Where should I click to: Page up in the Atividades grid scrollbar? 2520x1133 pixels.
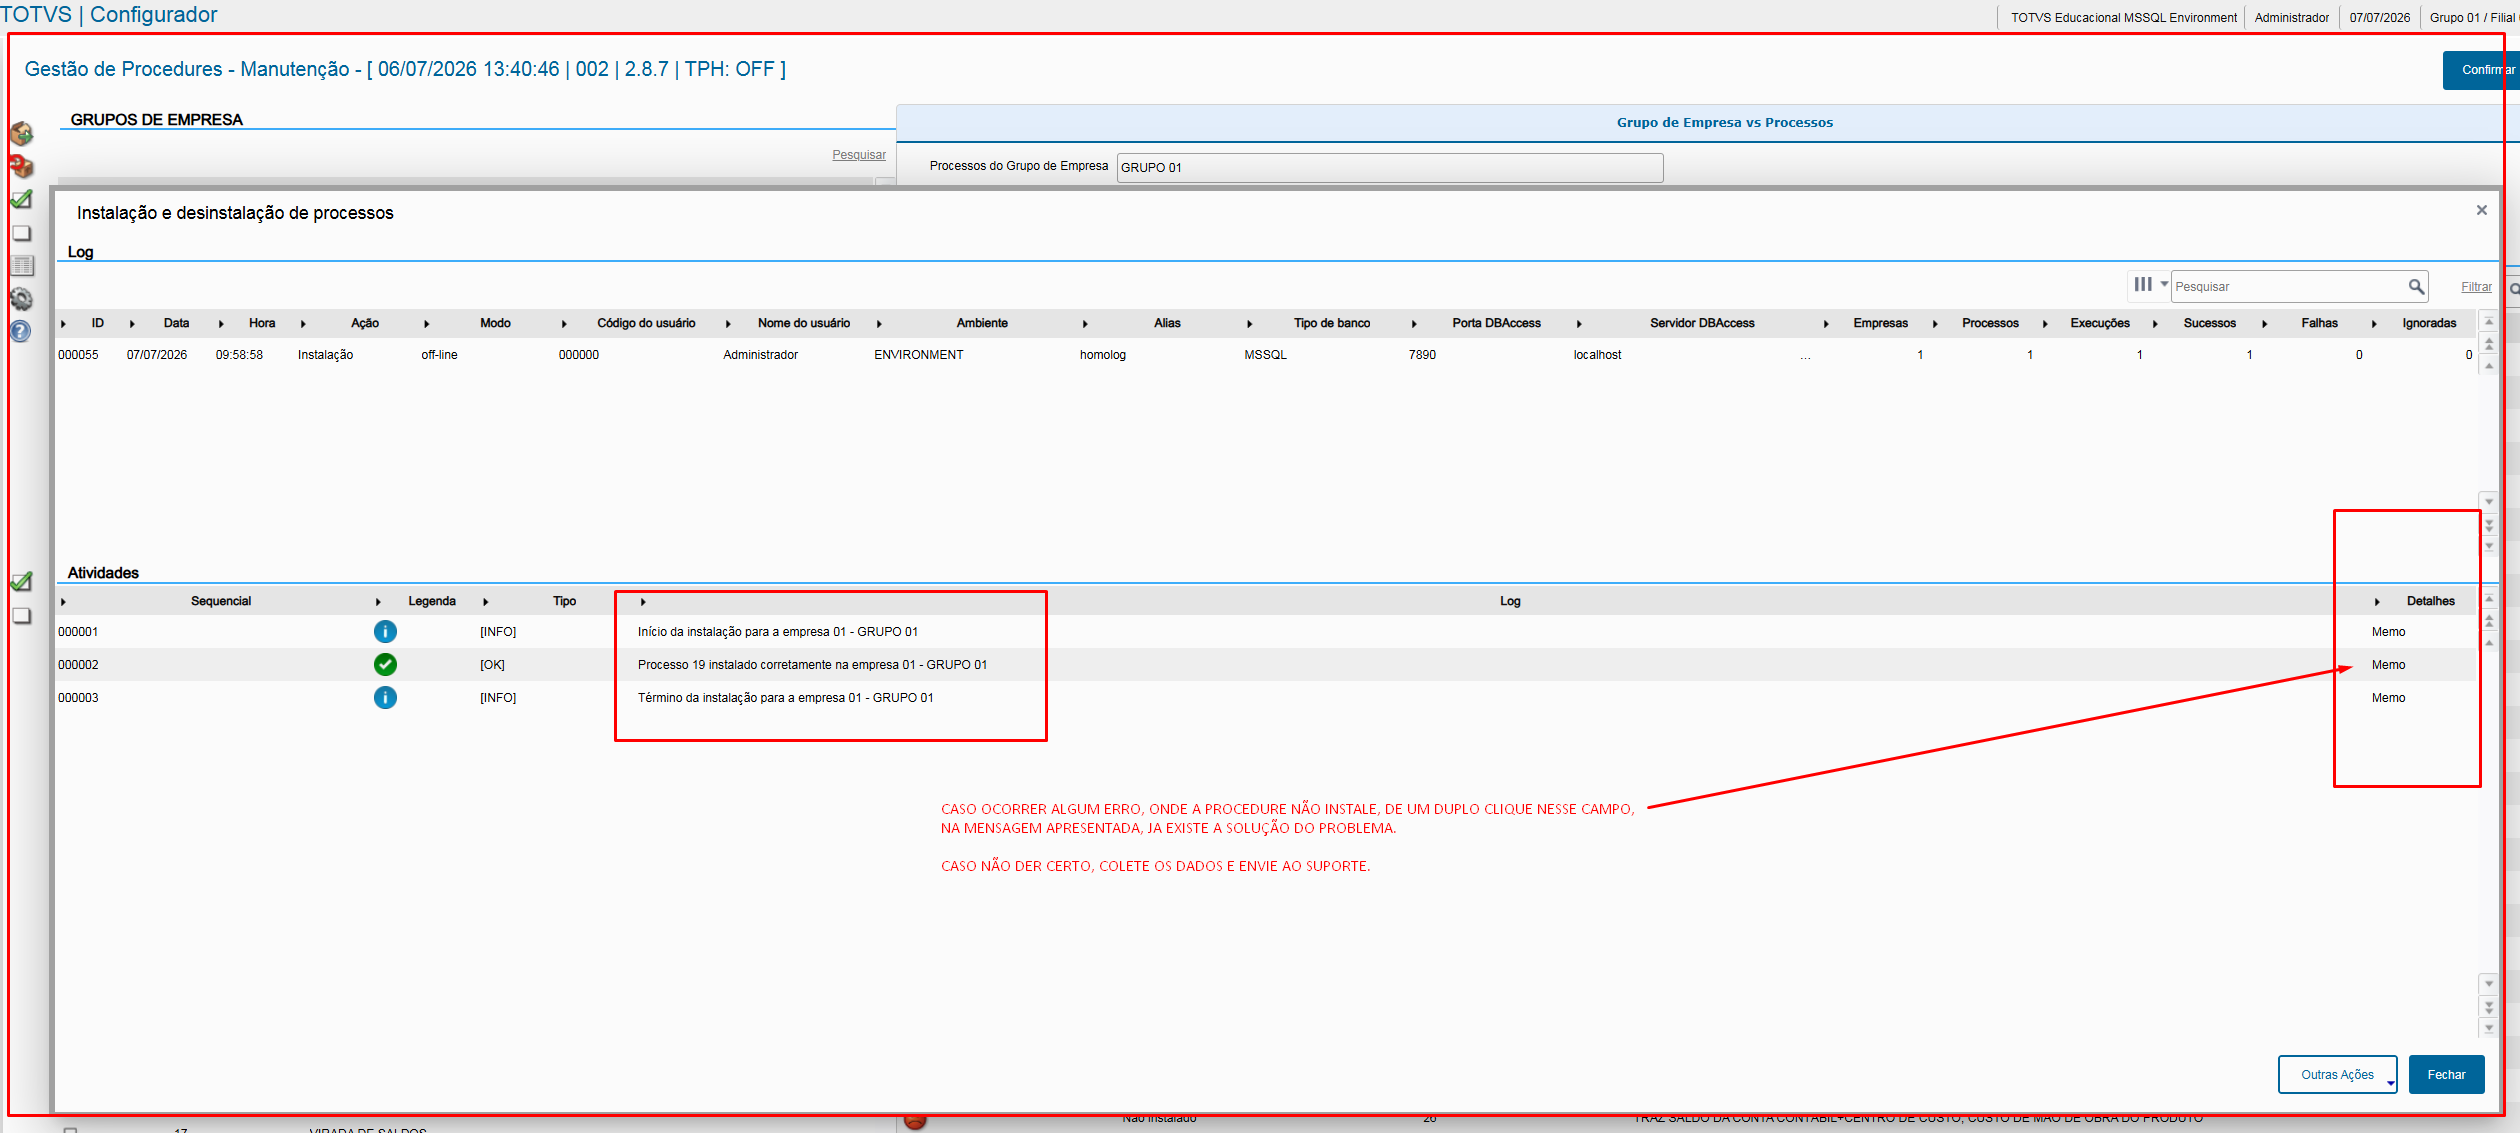(x=2489, y=621)
